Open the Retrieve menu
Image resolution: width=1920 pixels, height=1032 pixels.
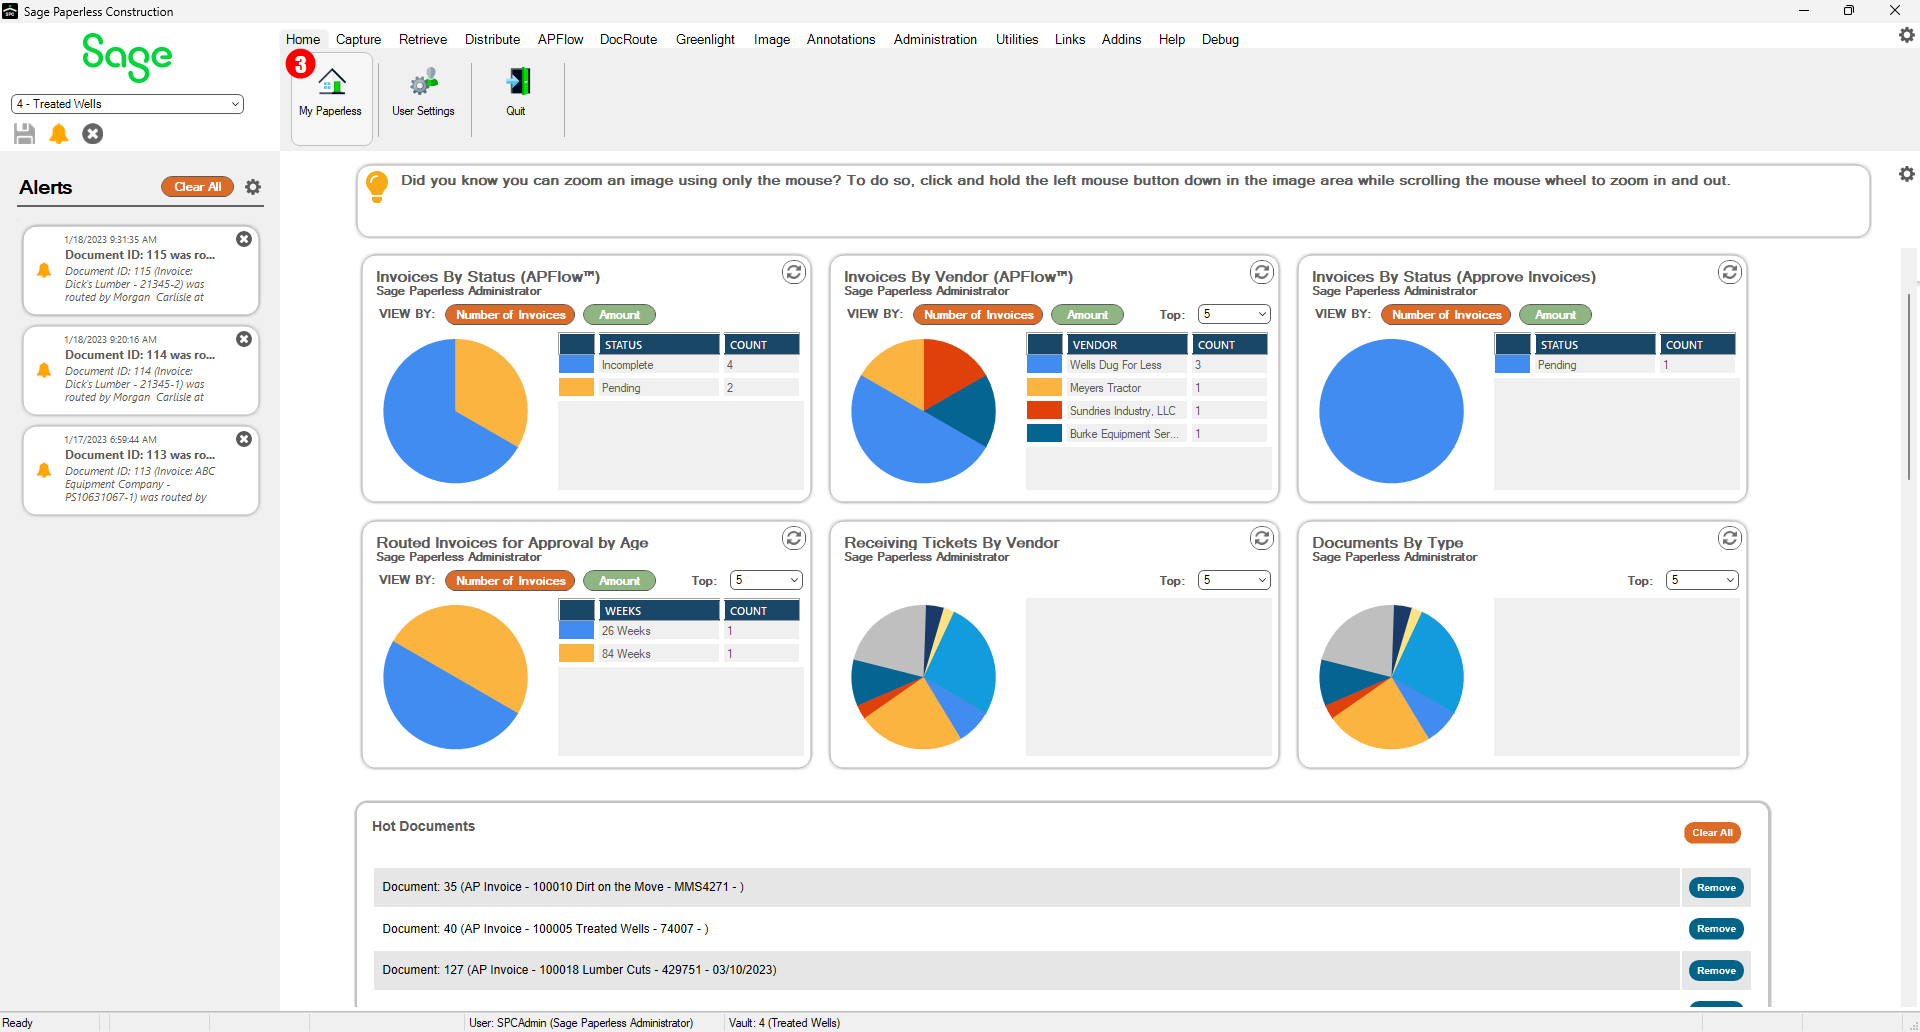423,39
